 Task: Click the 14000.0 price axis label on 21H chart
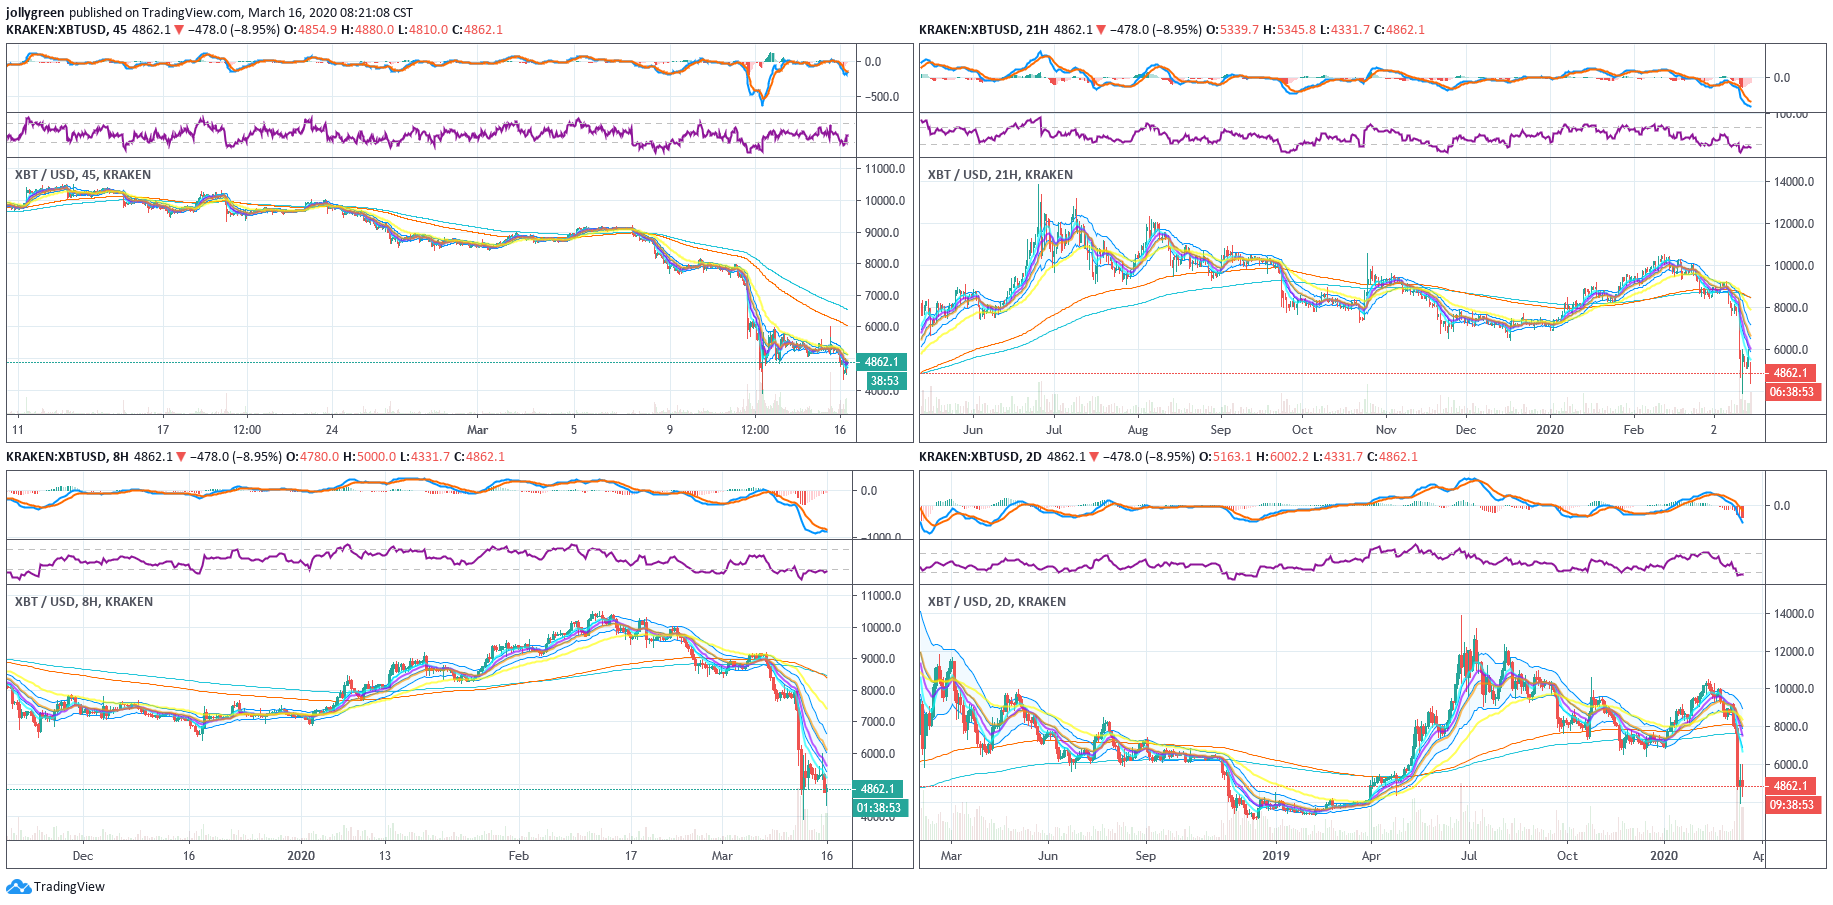point(1794,182)
